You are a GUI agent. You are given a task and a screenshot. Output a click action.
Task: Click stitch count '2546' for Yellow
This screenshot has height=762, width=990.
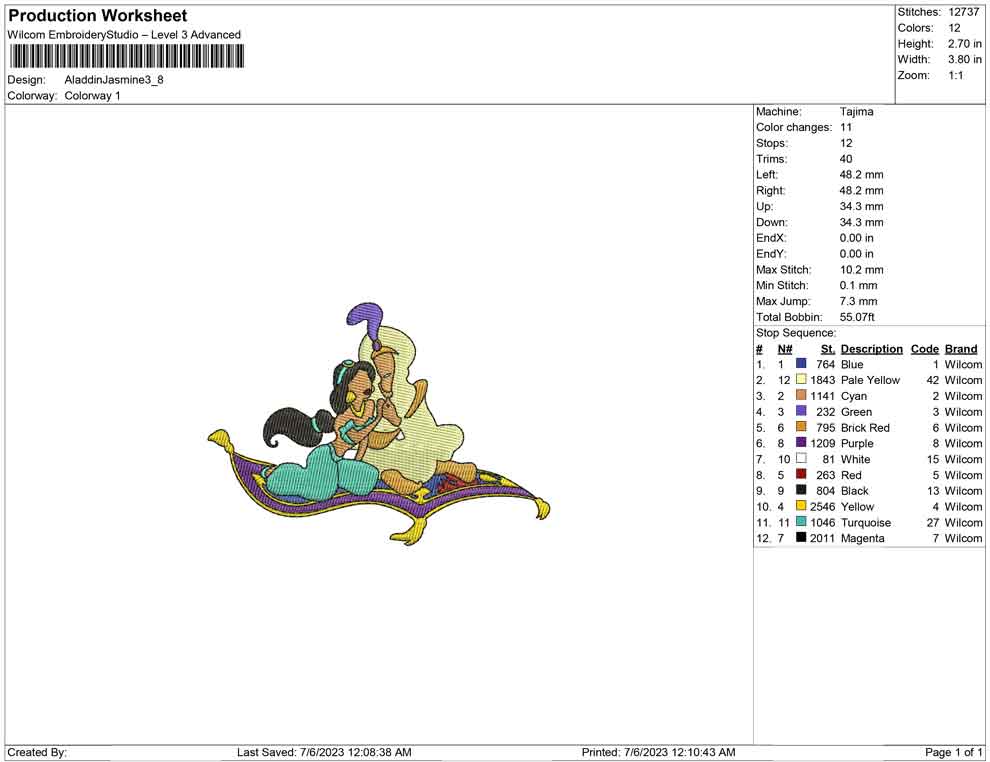point(822,506)
